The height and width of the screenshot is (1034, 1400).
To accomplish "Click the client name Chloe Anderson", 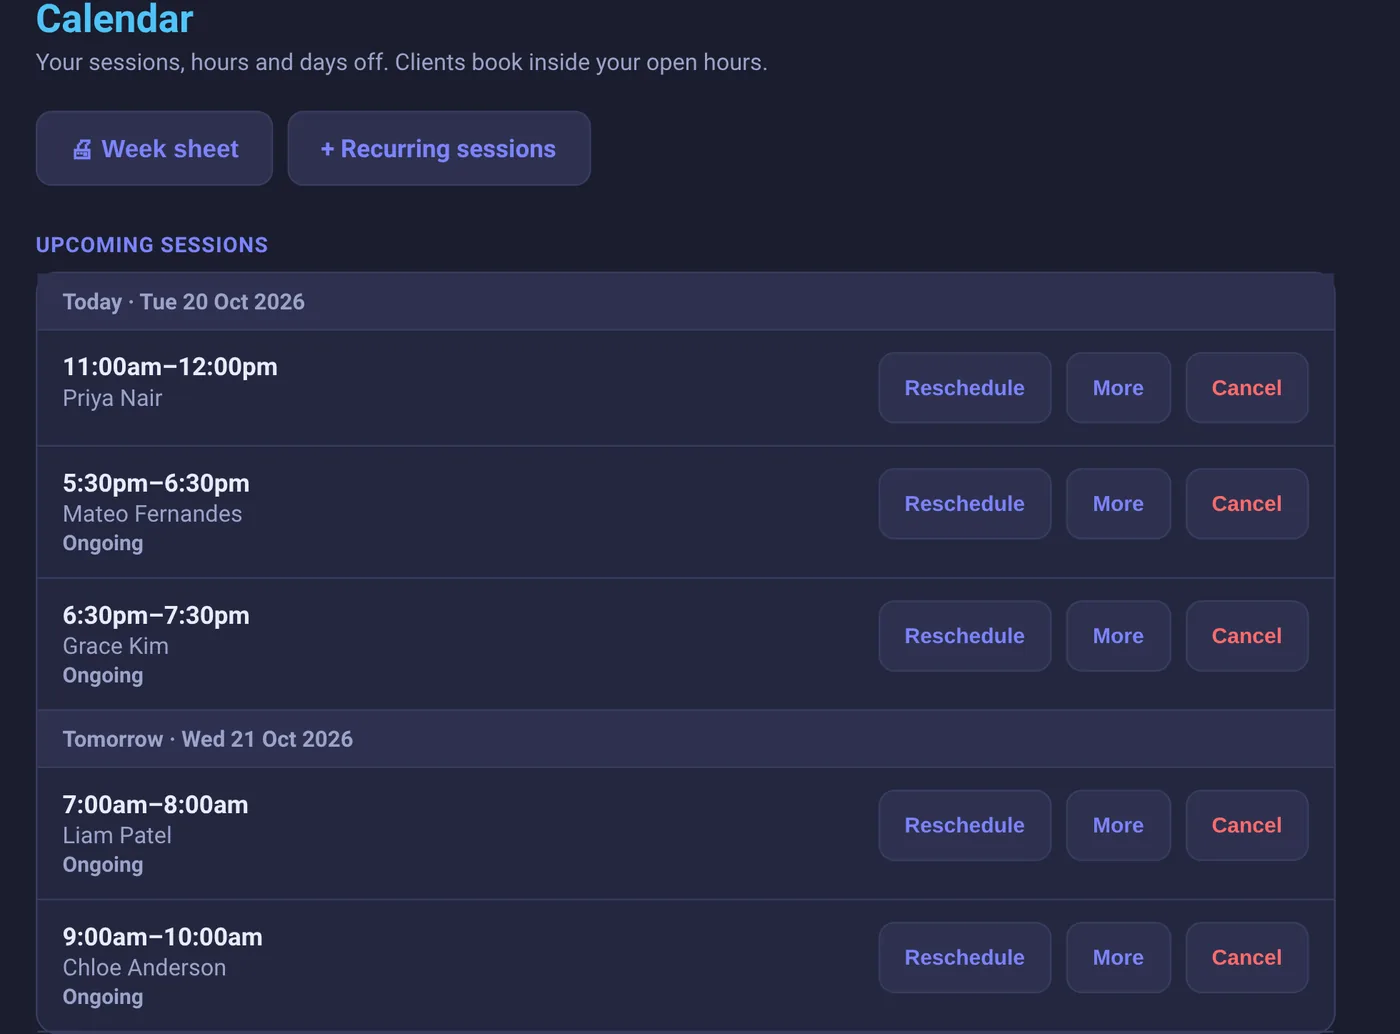I will 144,968.
